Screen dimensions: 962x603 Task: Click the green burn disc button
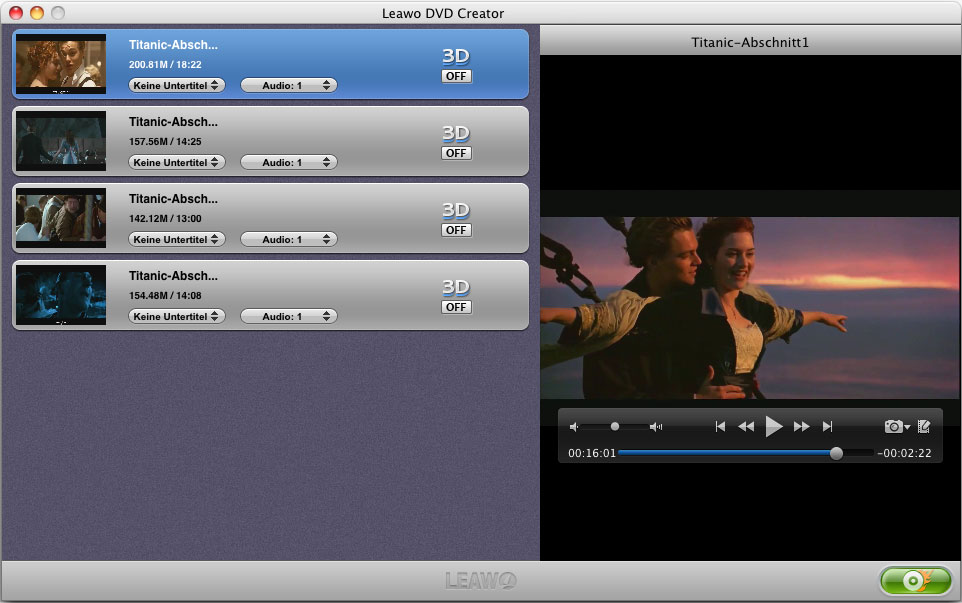coord(916,580)
